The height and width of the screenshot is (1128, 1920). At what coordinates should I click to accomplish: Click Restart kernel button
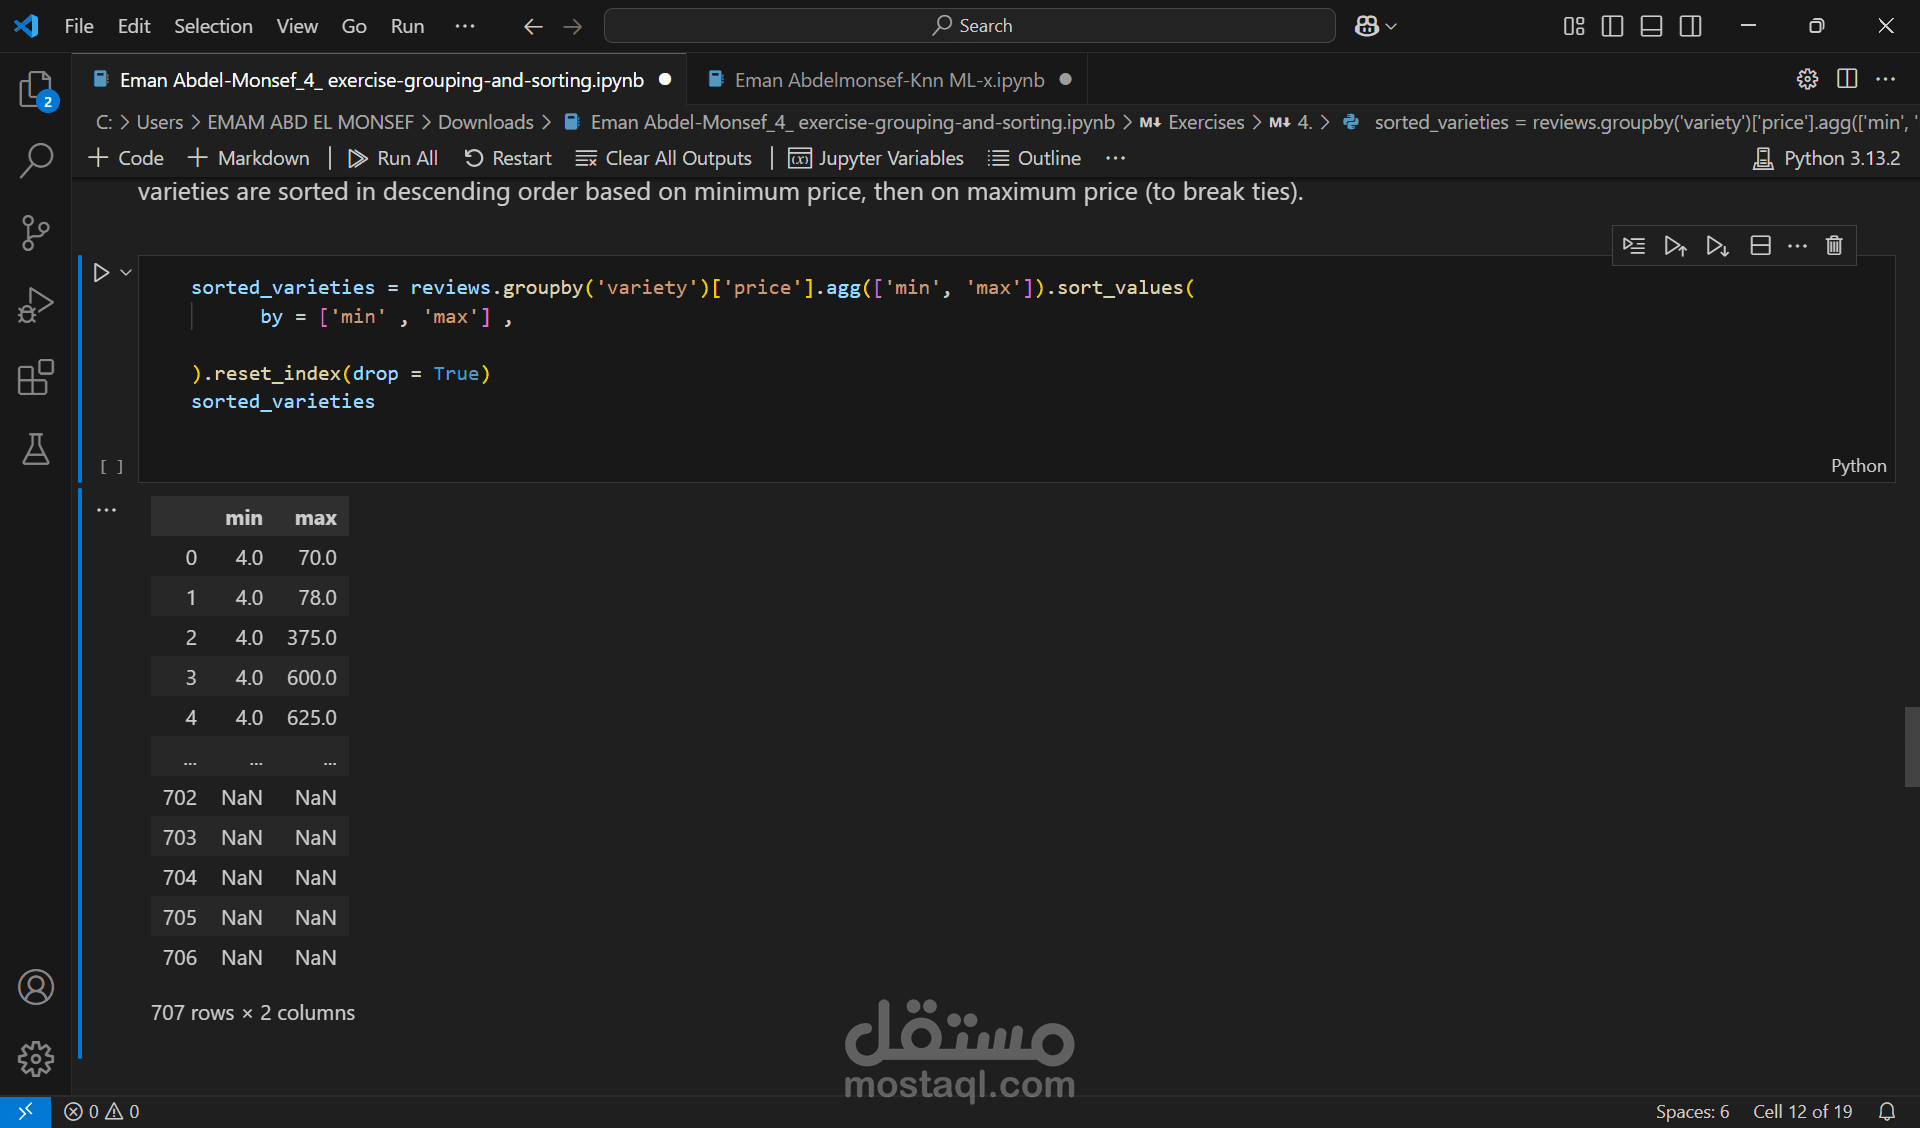pos(508,158)
